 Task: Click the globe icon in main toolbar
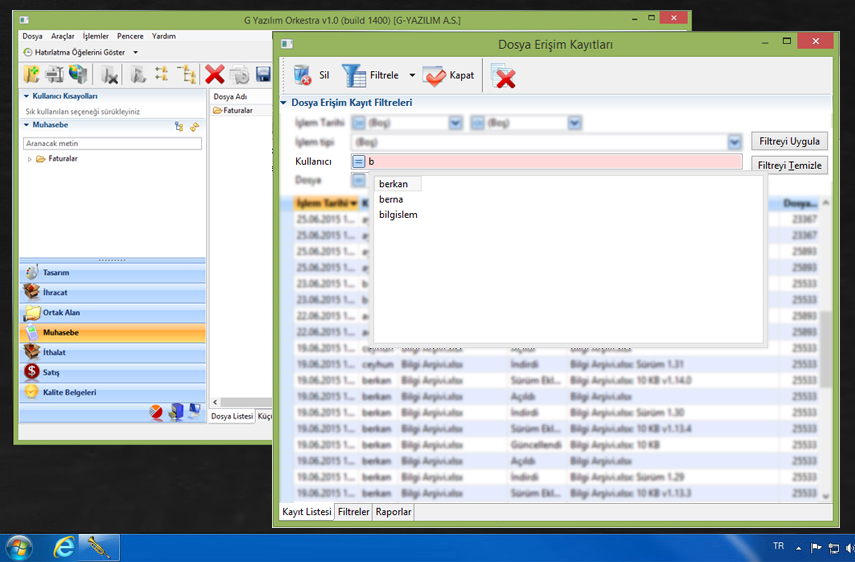[x=78, y=74]
